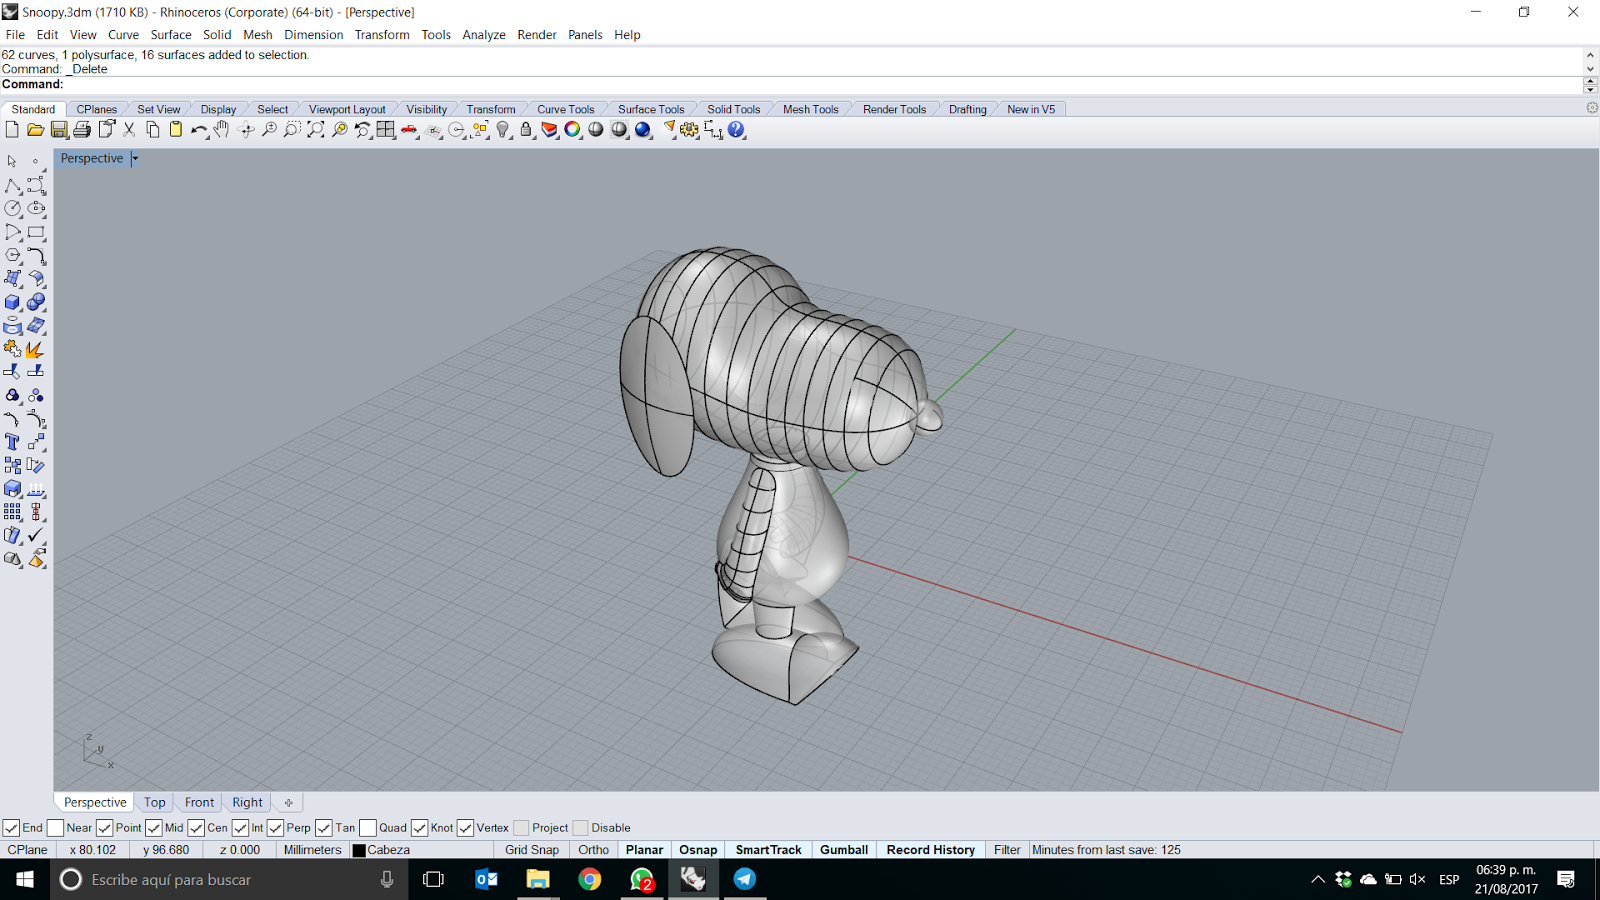Save the model with floppy disk icon
Screen dimensions: 1600x900
(59, 130)
